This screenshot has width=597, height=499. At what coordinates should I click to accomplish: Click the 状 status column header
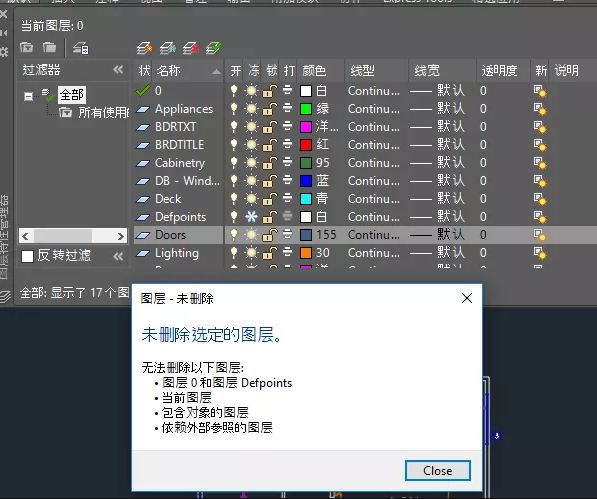point(143,70)
